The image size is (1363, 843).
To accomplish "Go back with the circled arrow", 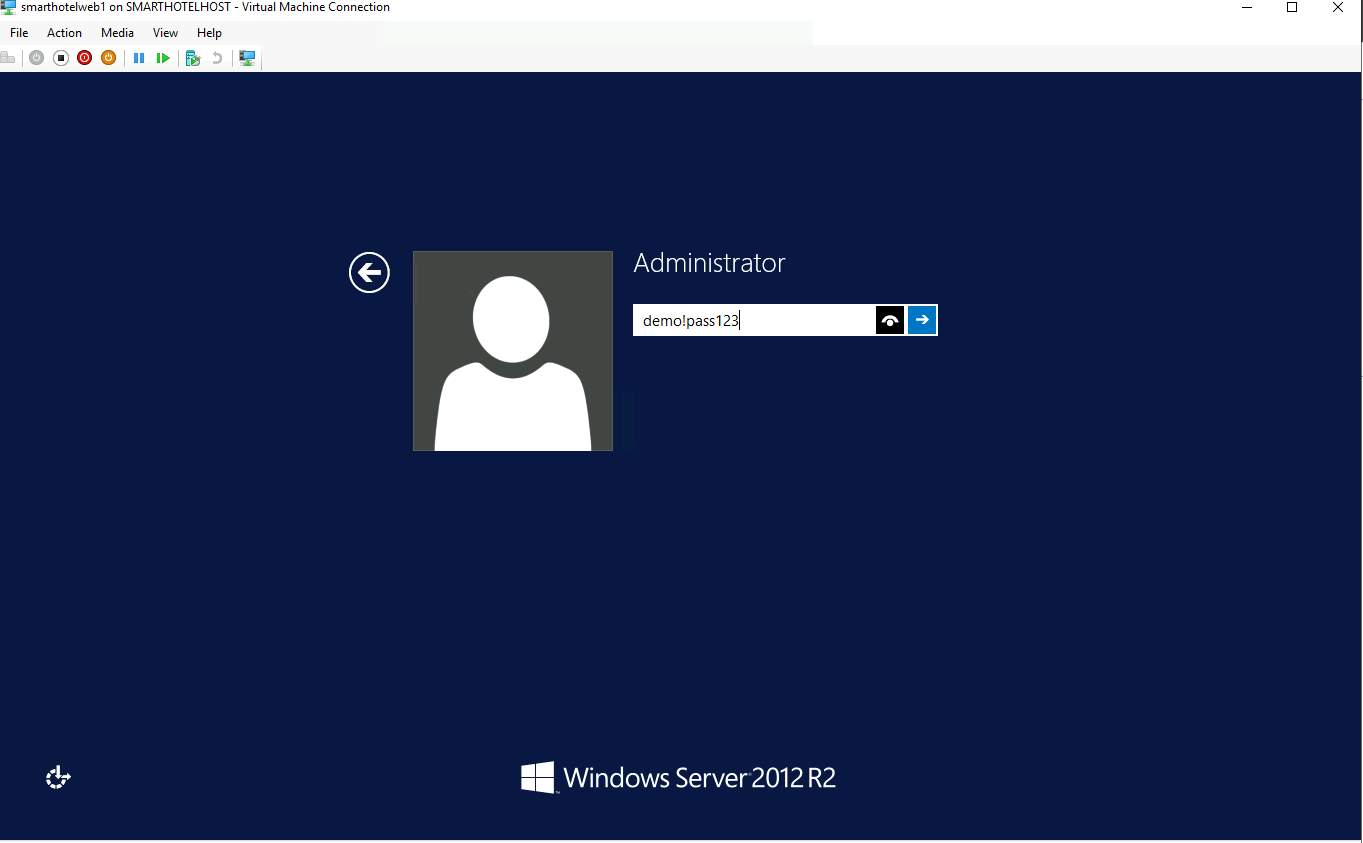I will 369,272.
